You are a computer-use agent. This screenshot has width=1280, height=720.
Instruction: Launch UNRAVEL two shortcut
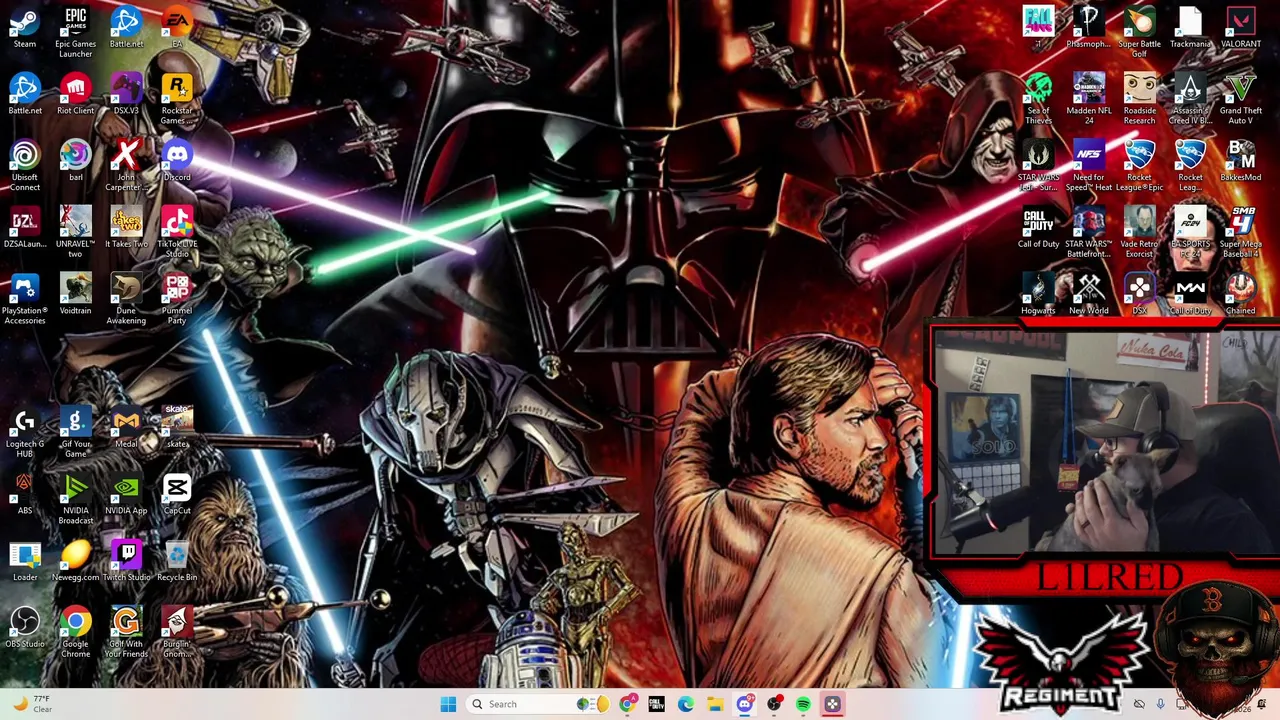pos(75,233)
